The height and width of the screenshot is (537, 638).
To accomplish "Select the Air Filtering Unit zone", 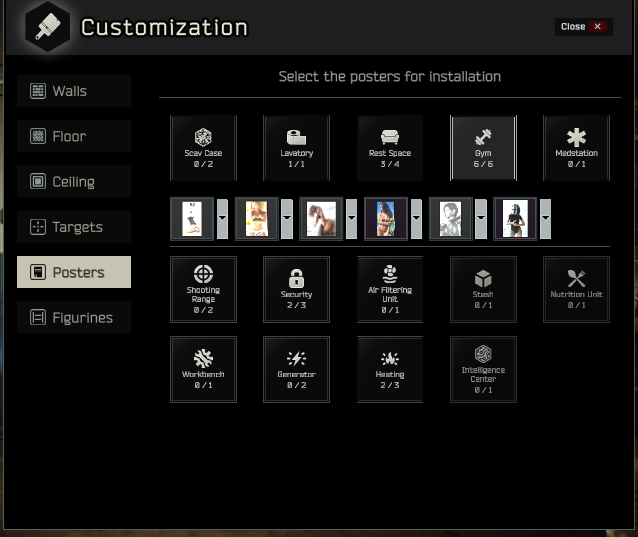I will click(x=390, y=289).
